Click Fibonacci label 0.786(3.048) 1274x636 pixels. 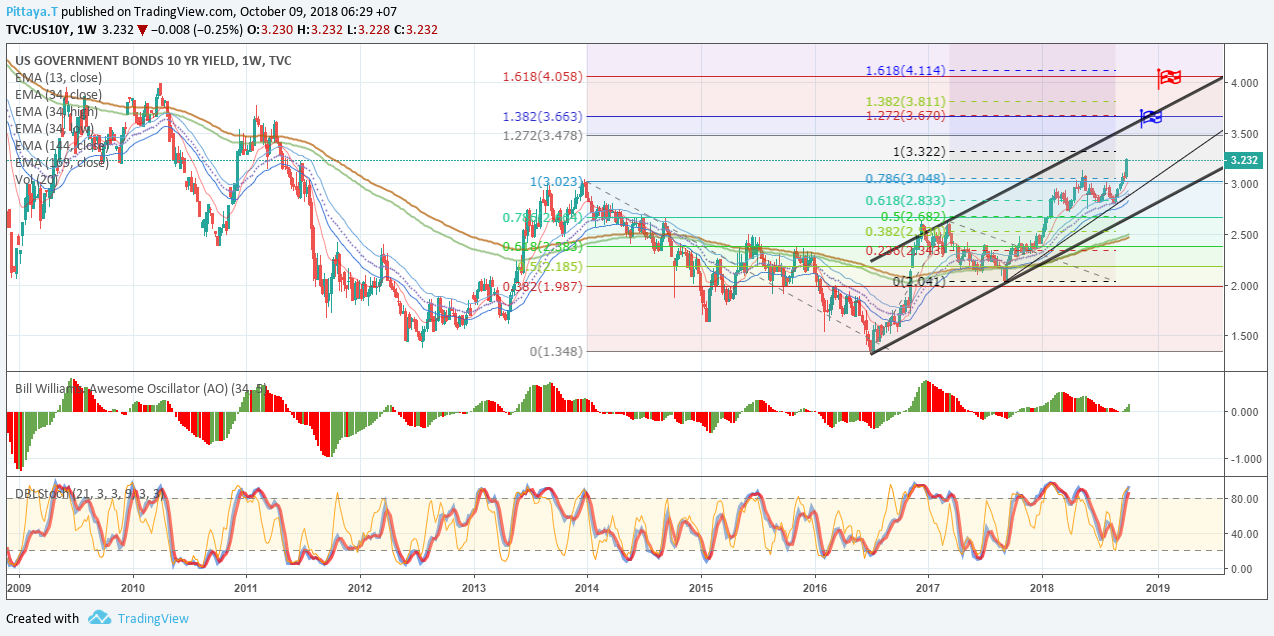[905, 179]
